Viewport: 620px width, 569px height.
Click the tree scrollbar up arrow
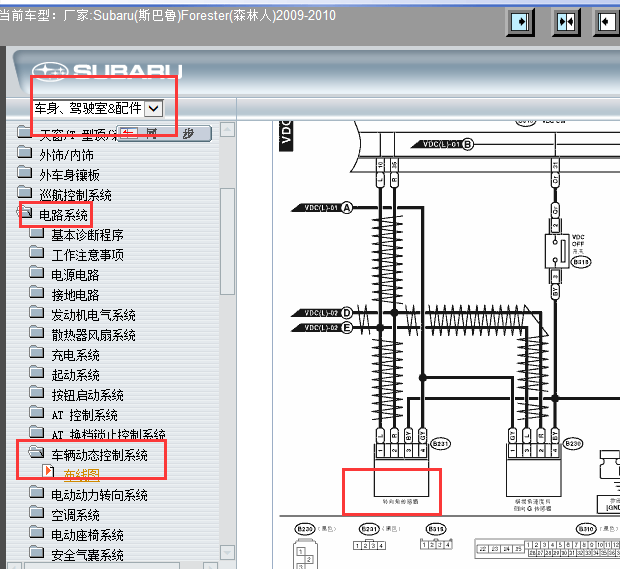227,130
